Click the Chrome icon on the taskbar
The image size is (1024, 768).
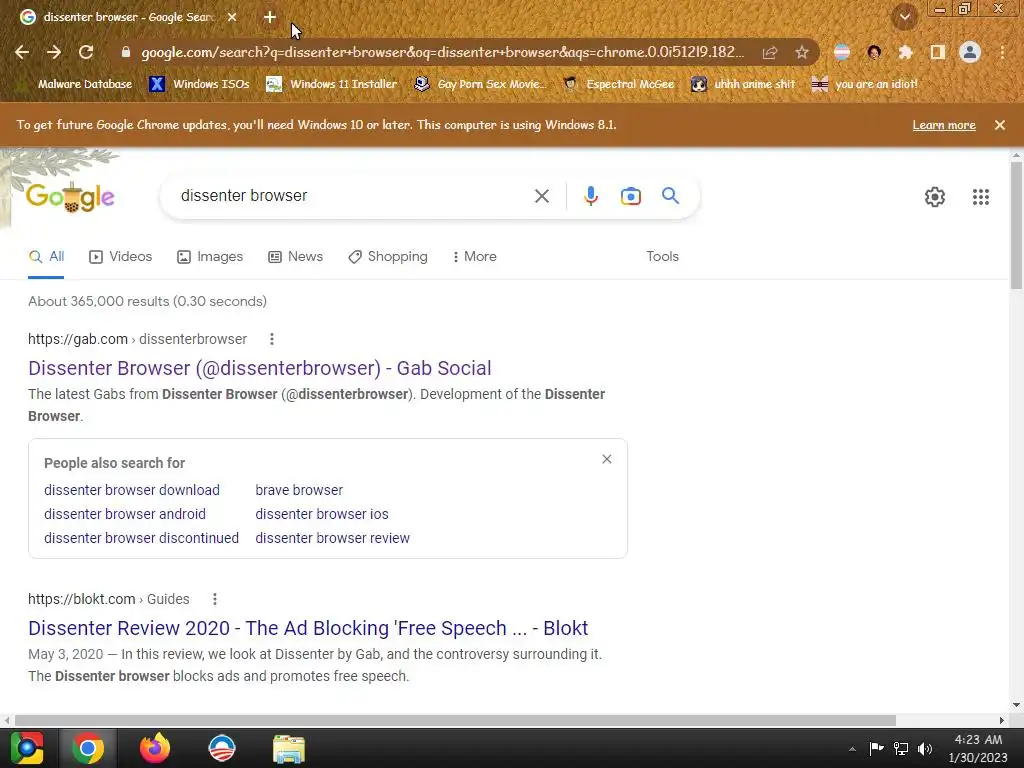point(88,748)
